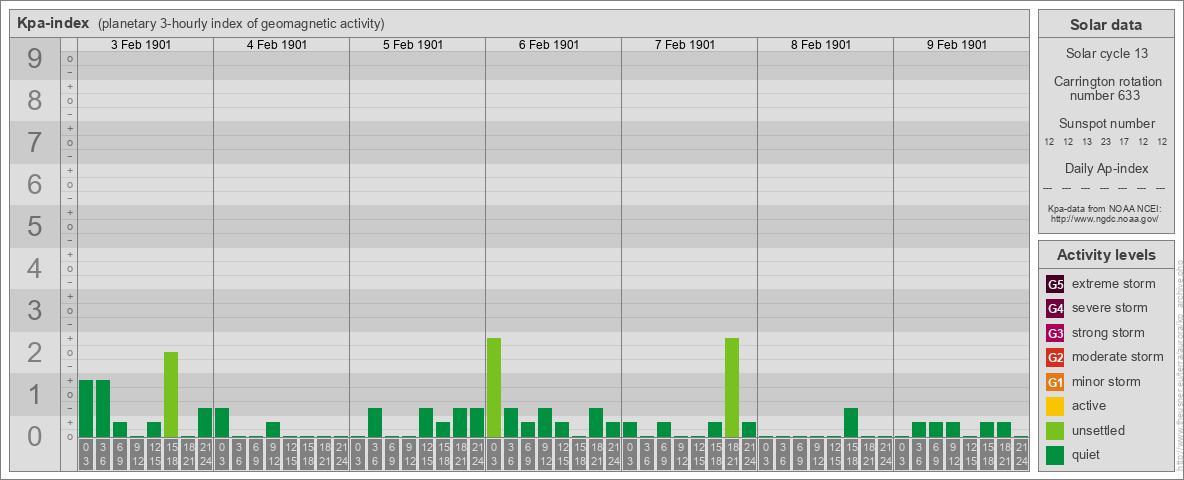Click the 6-9 bar on 7 Feb 1901
Screen dimensions: 1184x480
click(x=664, y=429)
